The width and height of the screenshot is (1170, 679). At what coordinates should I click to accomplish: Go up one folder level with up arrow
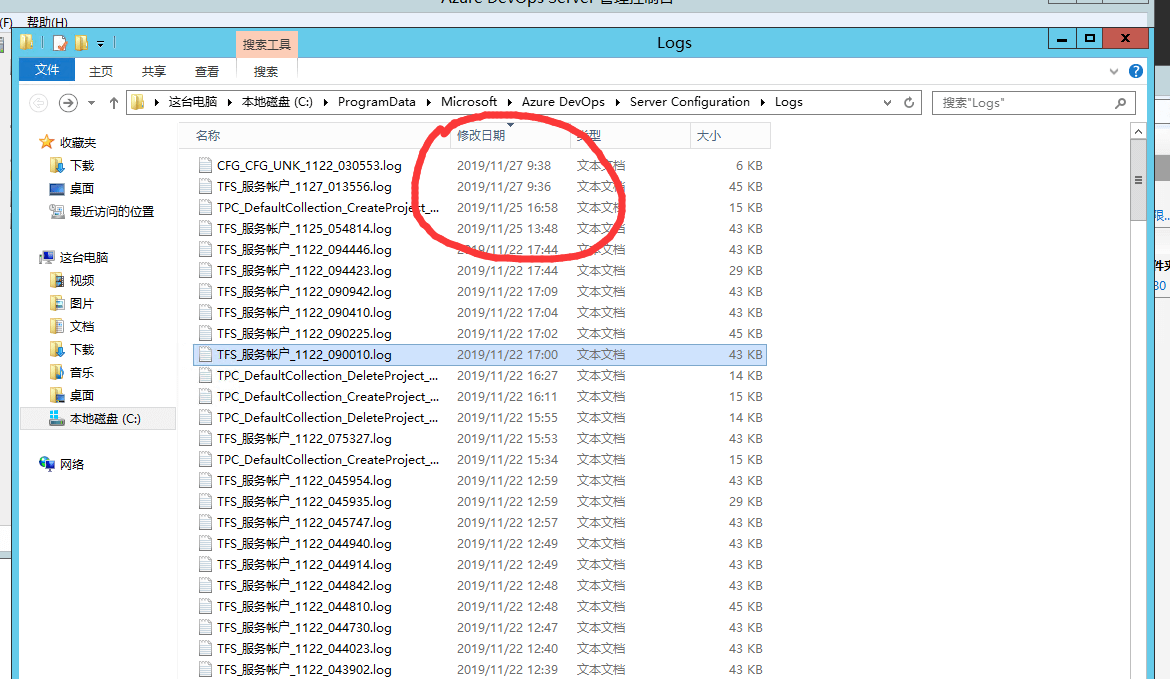[x=114, y=102]
